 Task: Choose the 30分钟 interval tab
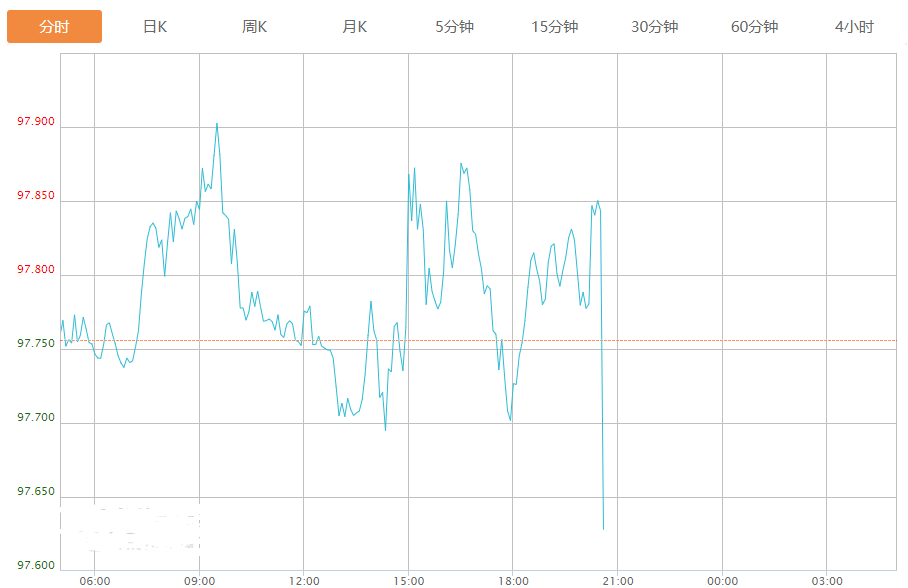tap(654, 27)
